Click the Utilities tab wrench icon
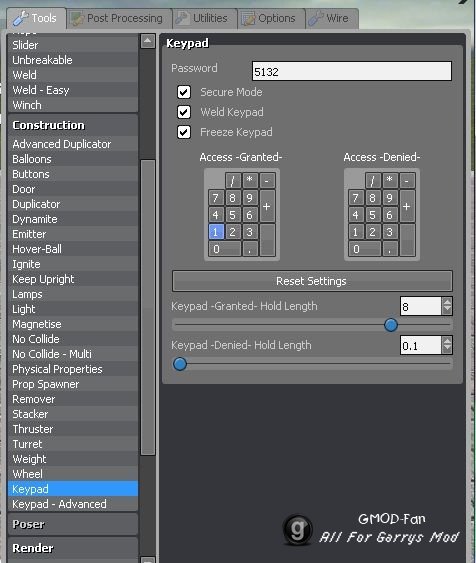 pos(182,18)
